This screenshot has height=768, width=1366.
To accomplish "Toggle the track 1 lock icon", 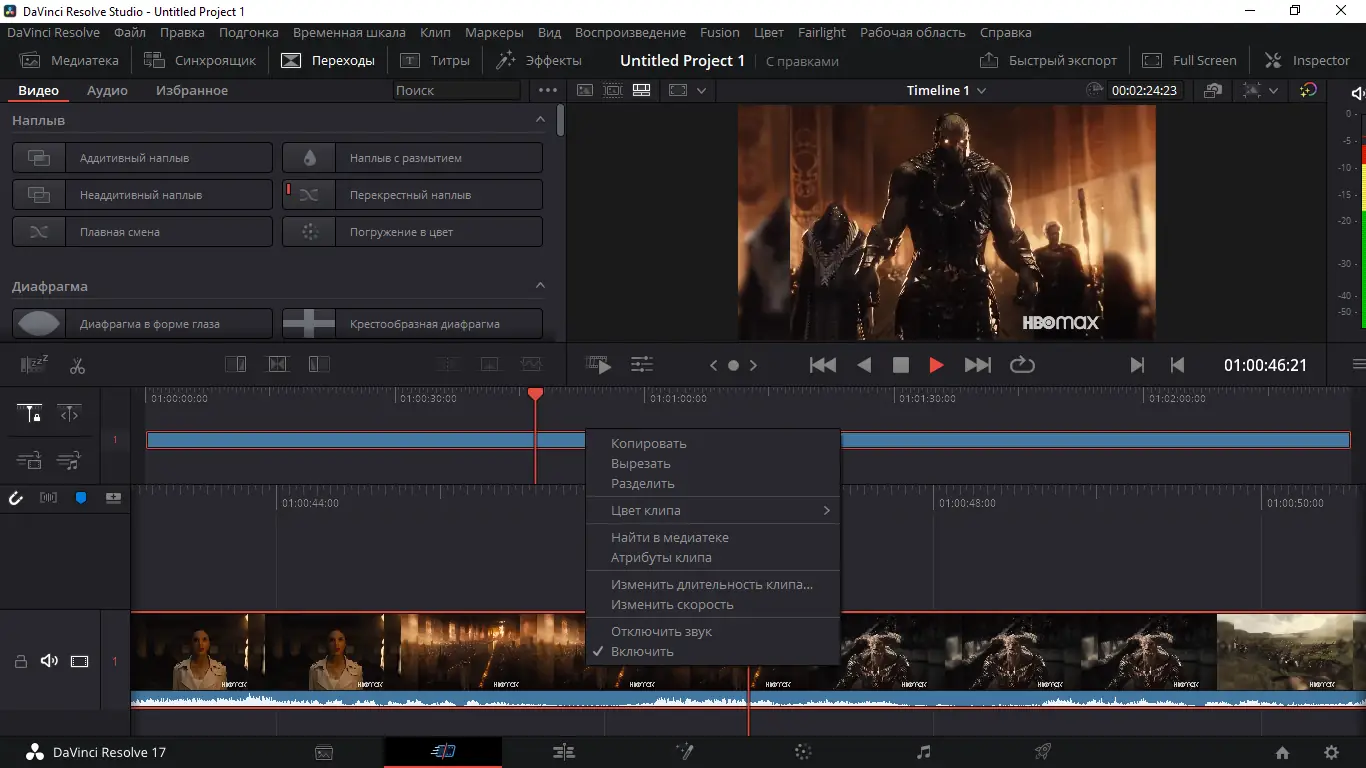I will point(20,661).
